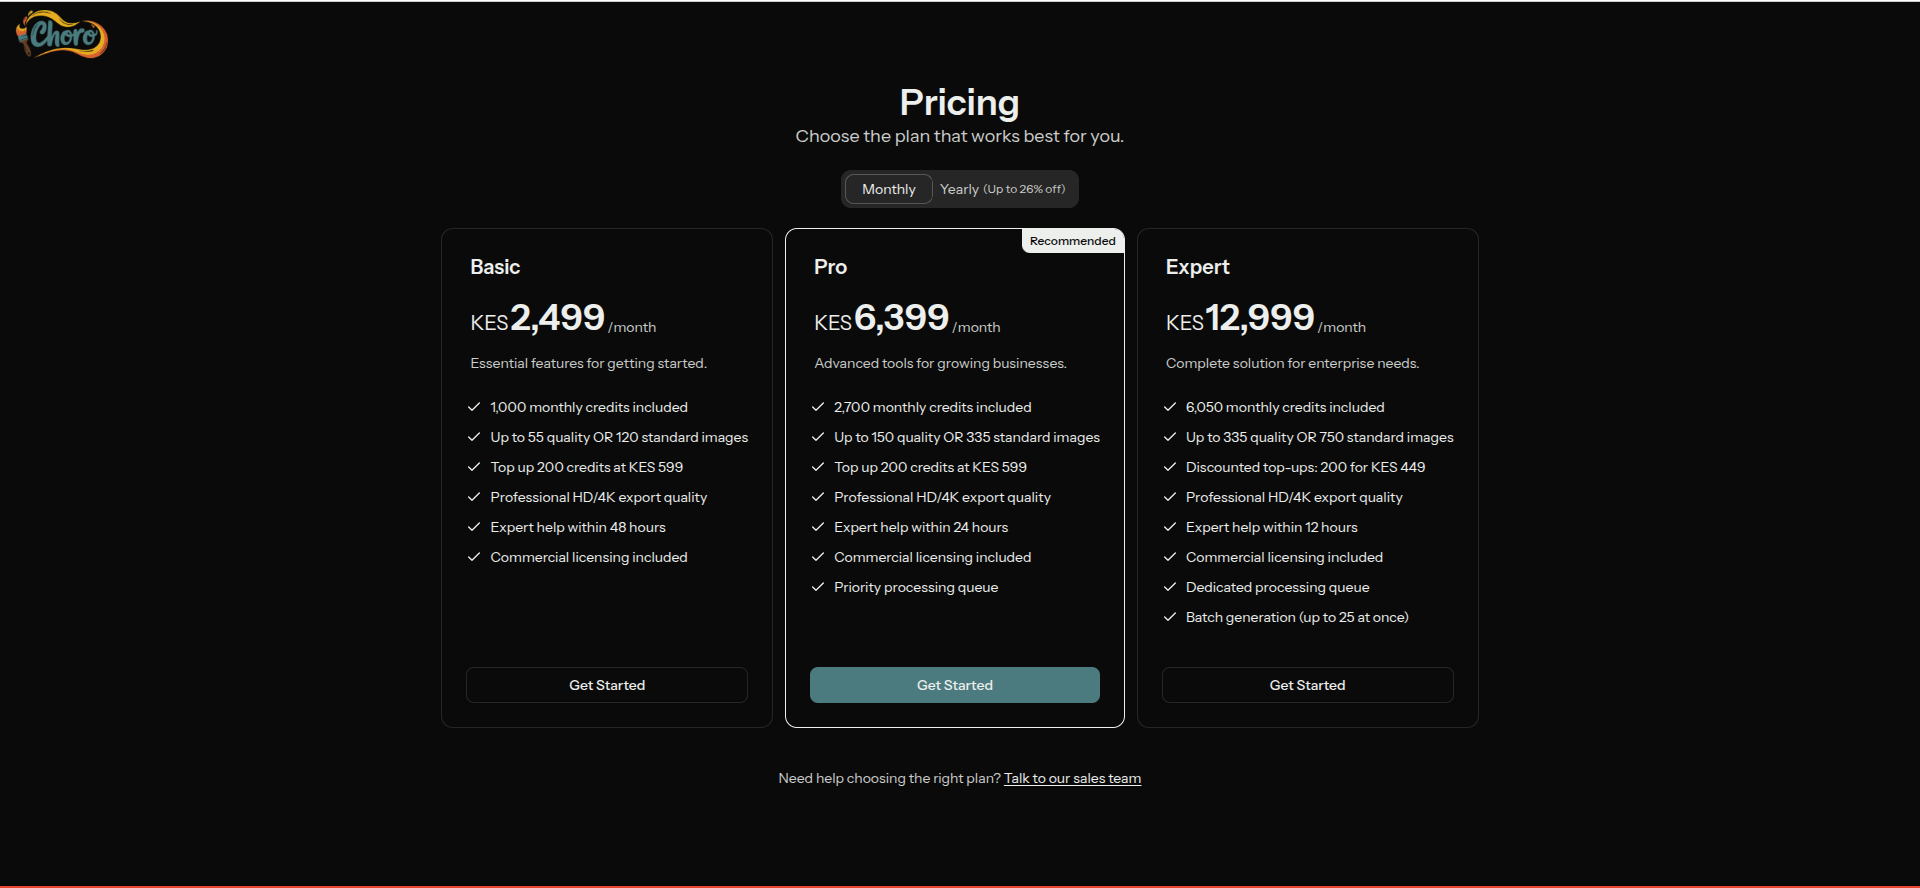The image size is (1920, 888).
Task: Get started with the Pro plan
Action: click(x=954, y=685)
